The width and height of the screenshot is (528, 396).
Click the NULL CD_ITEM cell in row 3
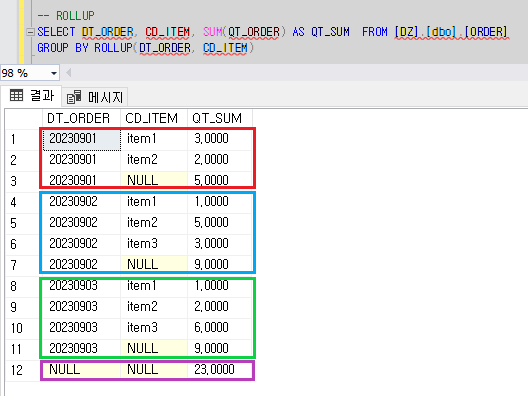[x=154, y=181]
